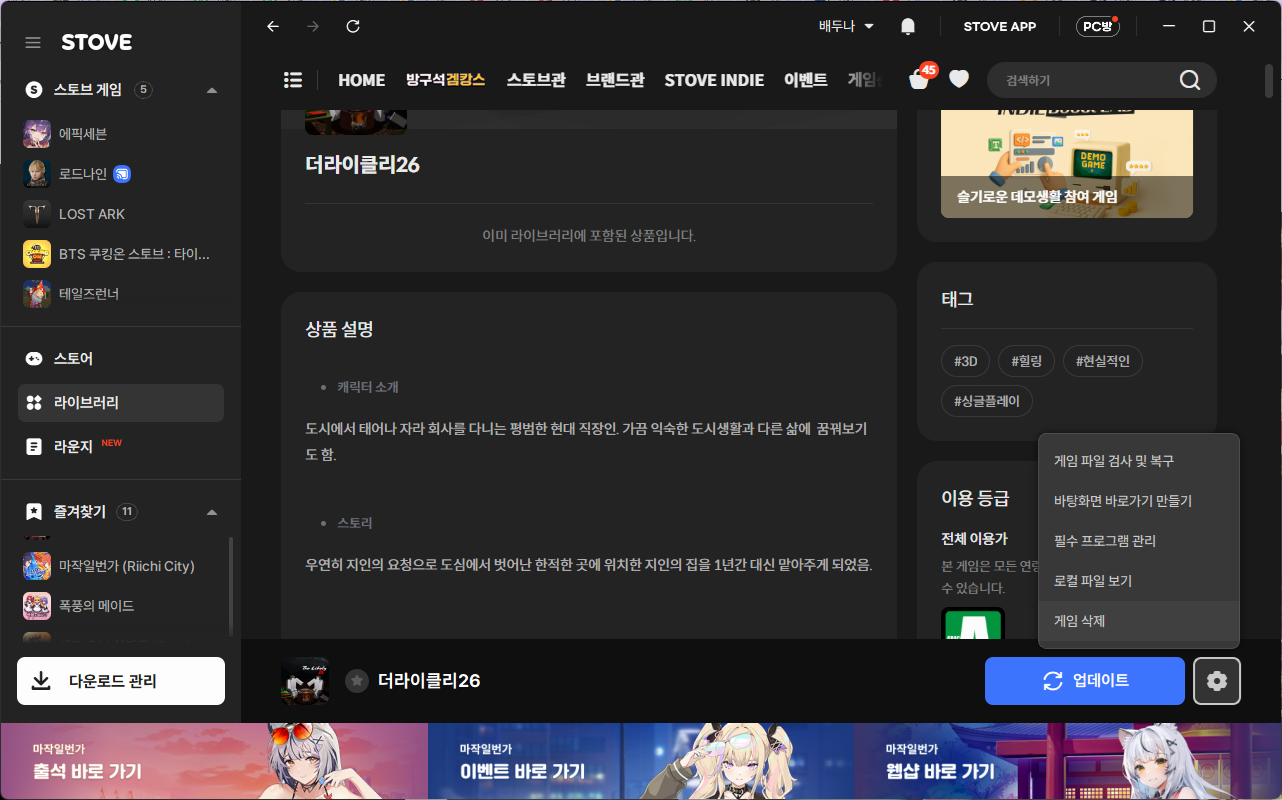The height and width of the screenshot is (800, 1282).
Task: Collapse the 스토브 게임 section
Action: point(211,90)
